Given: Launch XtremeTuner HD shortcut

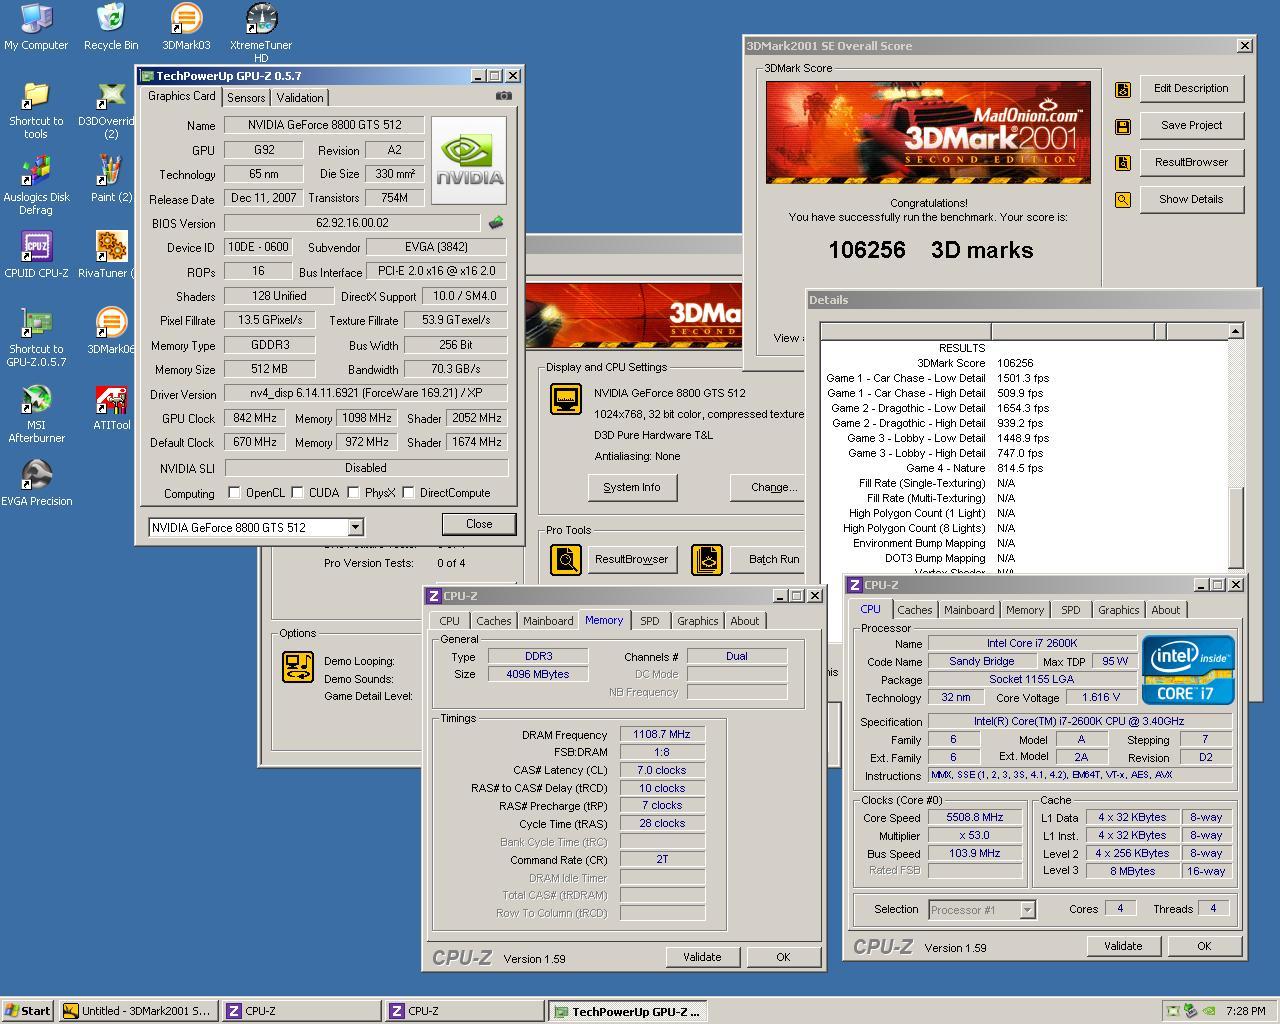Looking at the screenshot, I should pyautogui.click(x=261, y=33).
